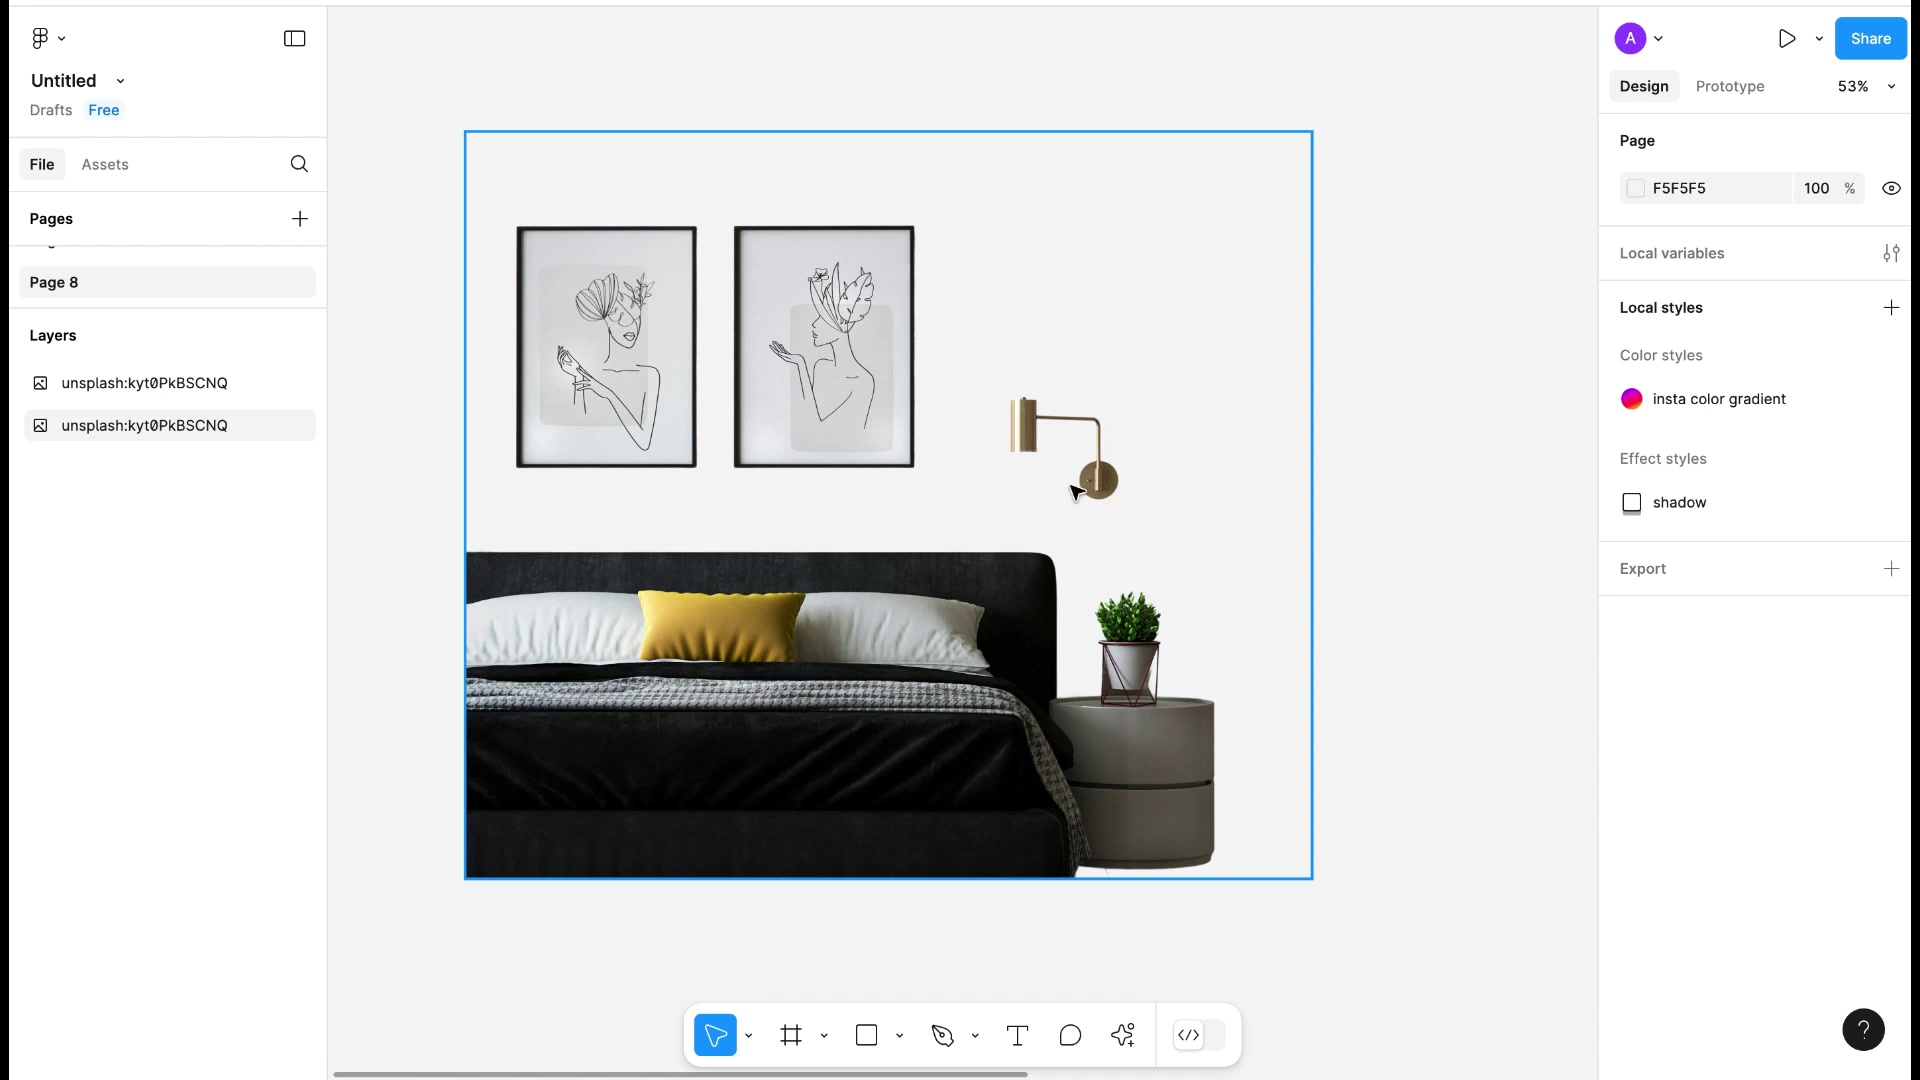Toggle Dev Mode switch in toolbar
This screenshot has height=1080, width=1920.
[x=1200, y=1035]
